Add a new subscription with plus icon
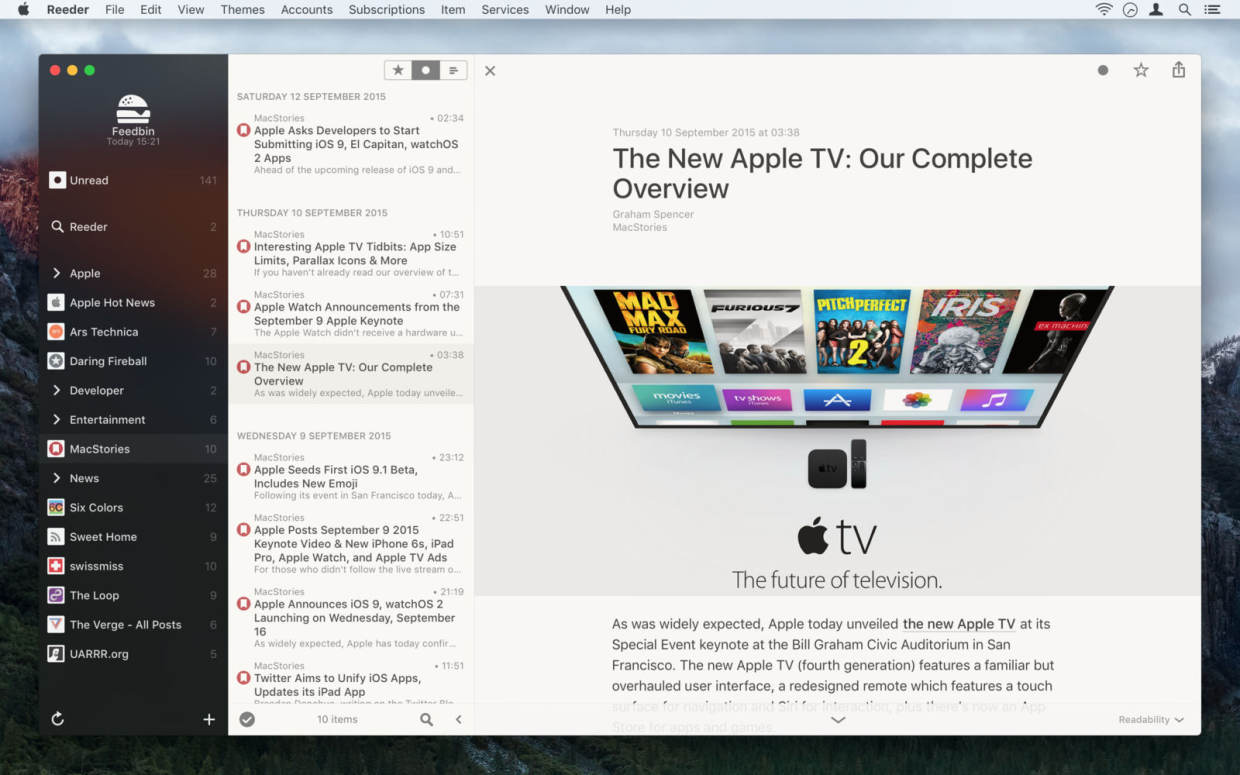The width and height of the screenshot is (1240, 775). (x=209, y=719)
